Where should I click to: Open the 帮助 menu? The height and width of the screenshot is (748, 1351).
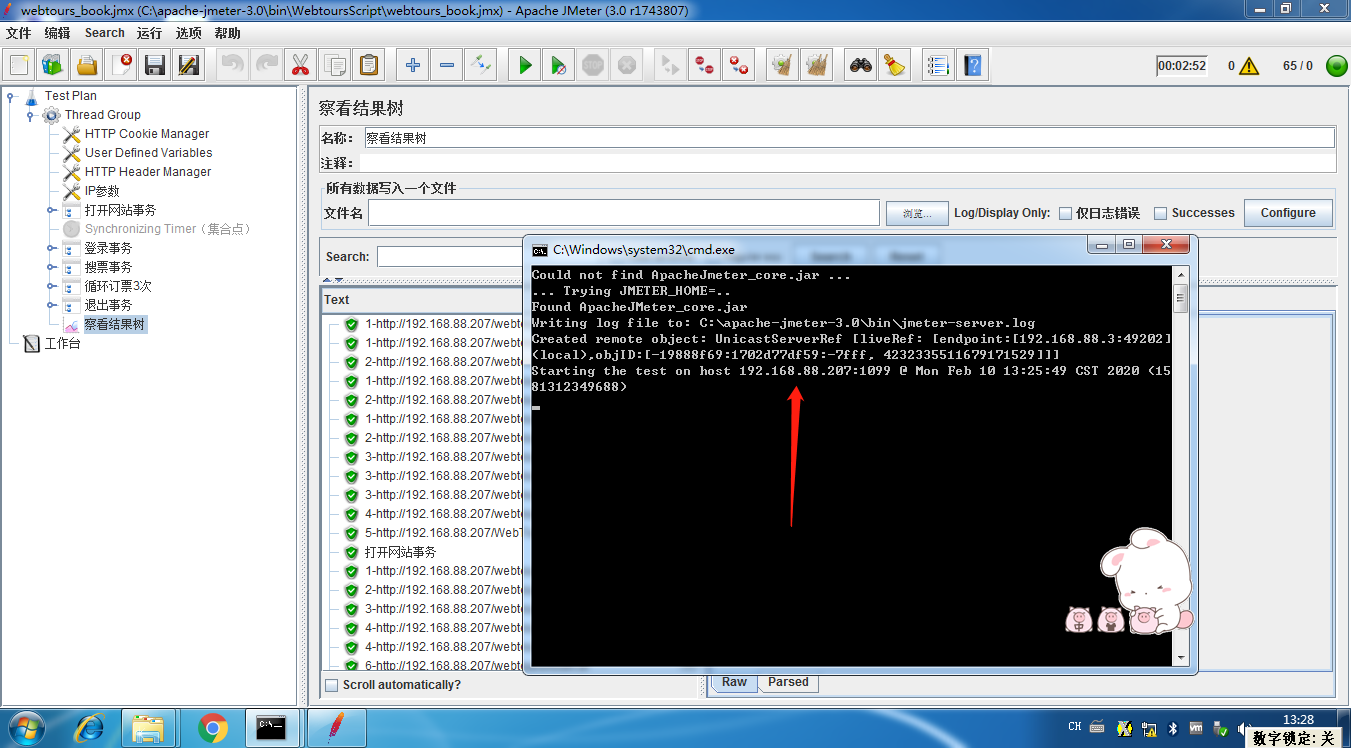tap(227, 33)
